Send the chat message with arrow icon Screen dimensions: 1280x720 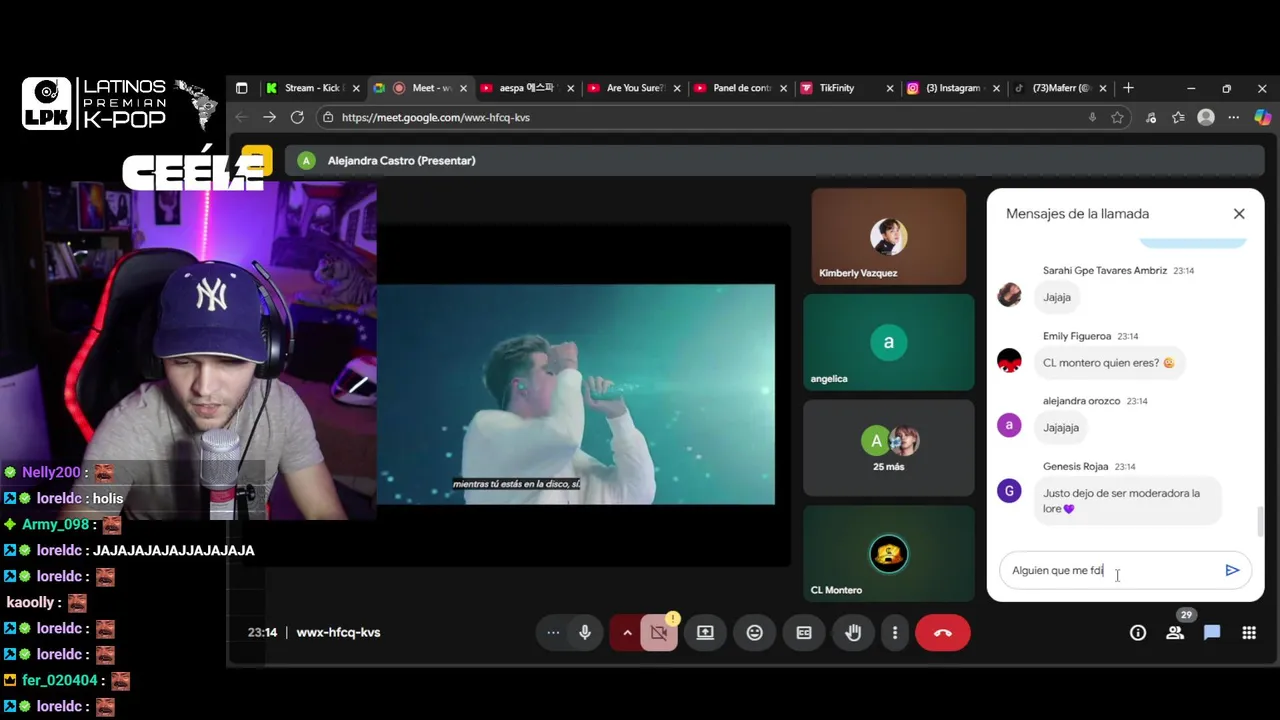point(1232,570)
